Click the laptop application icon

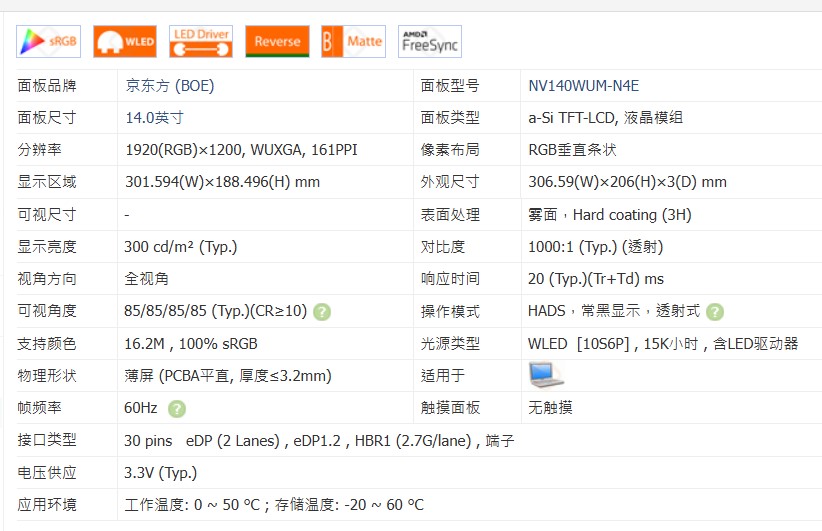coord(546,375)
